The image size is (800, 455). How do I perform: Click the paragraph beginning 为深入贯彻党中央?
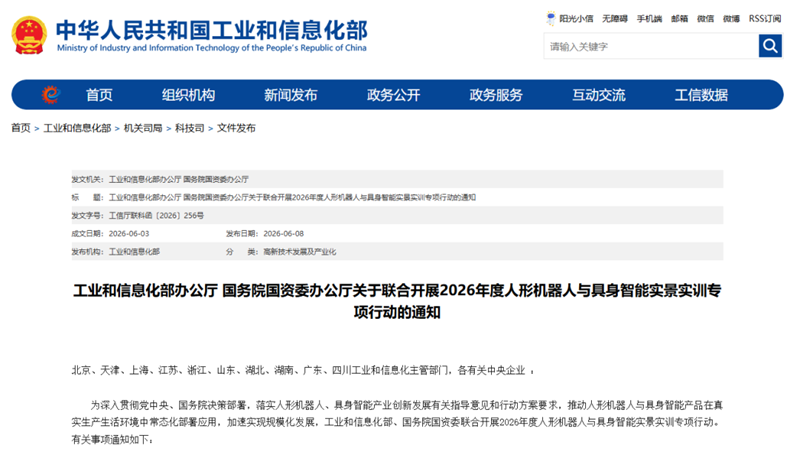coord(397,422)
